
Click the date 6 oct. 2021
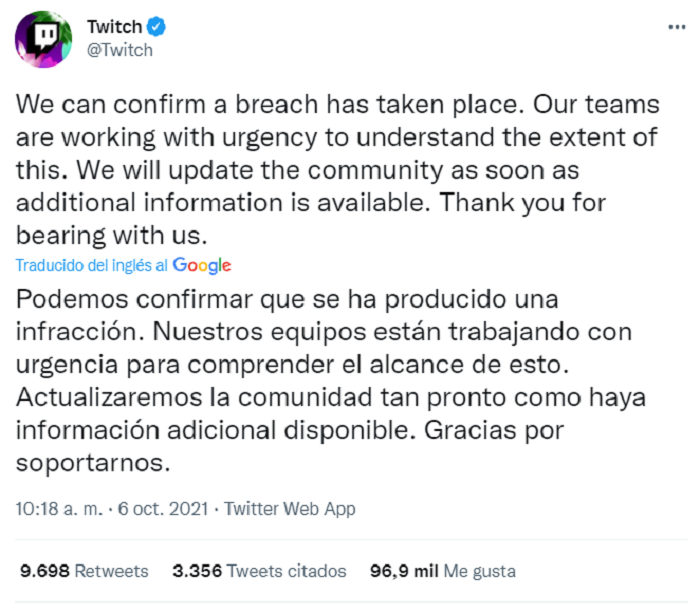163,509
